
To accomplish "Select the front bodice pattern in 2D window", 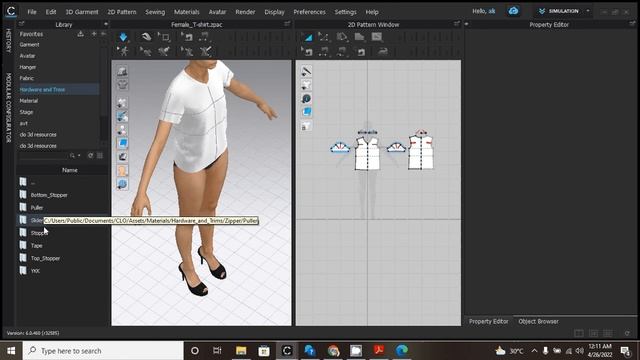I will tap(367, 153).
